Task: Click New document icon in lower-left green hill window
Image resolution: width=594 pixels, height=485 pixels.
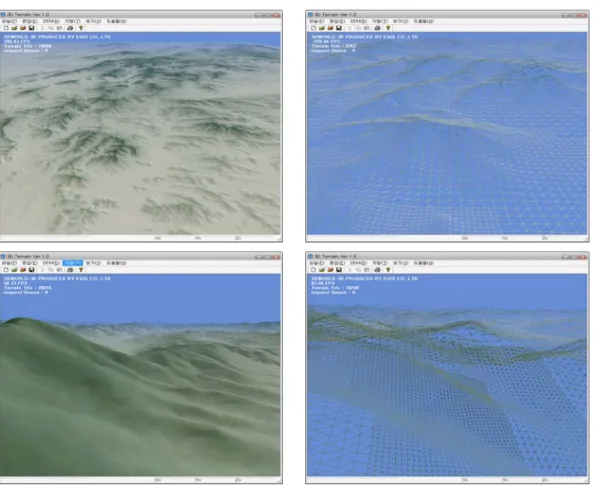Action: tap(6, 270)
